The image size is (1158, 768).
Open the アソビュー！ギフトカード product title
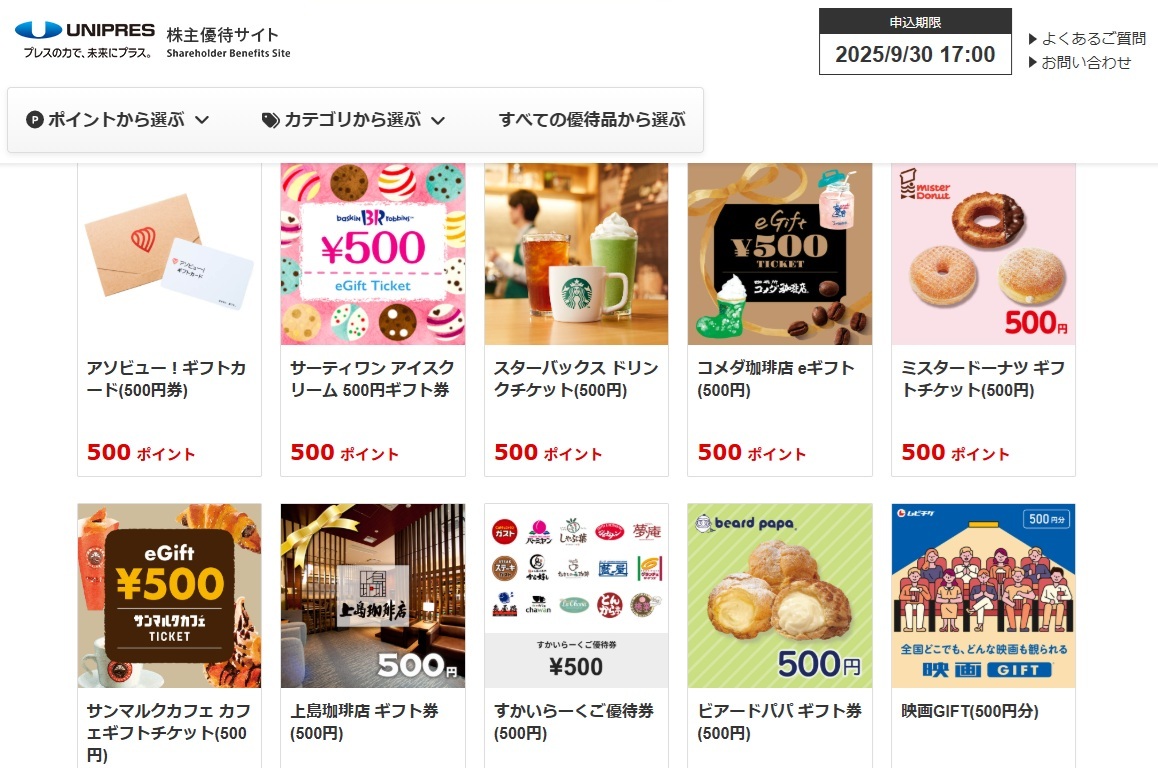tap(166, 379)
